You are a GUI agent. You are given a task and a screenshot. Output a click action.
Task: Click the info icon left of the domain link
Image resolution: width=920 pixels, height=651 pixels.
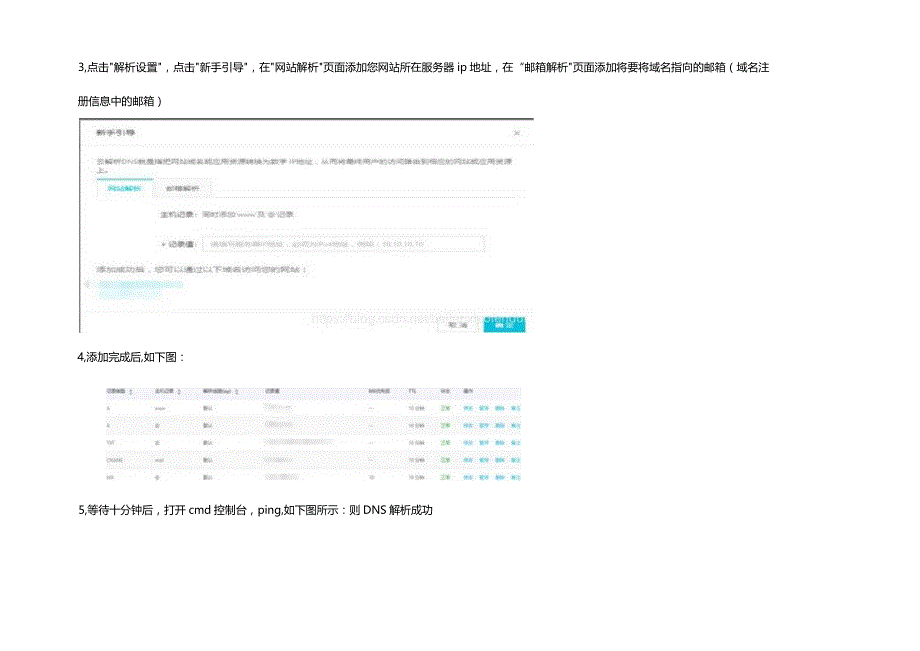[x=85, y=285]
